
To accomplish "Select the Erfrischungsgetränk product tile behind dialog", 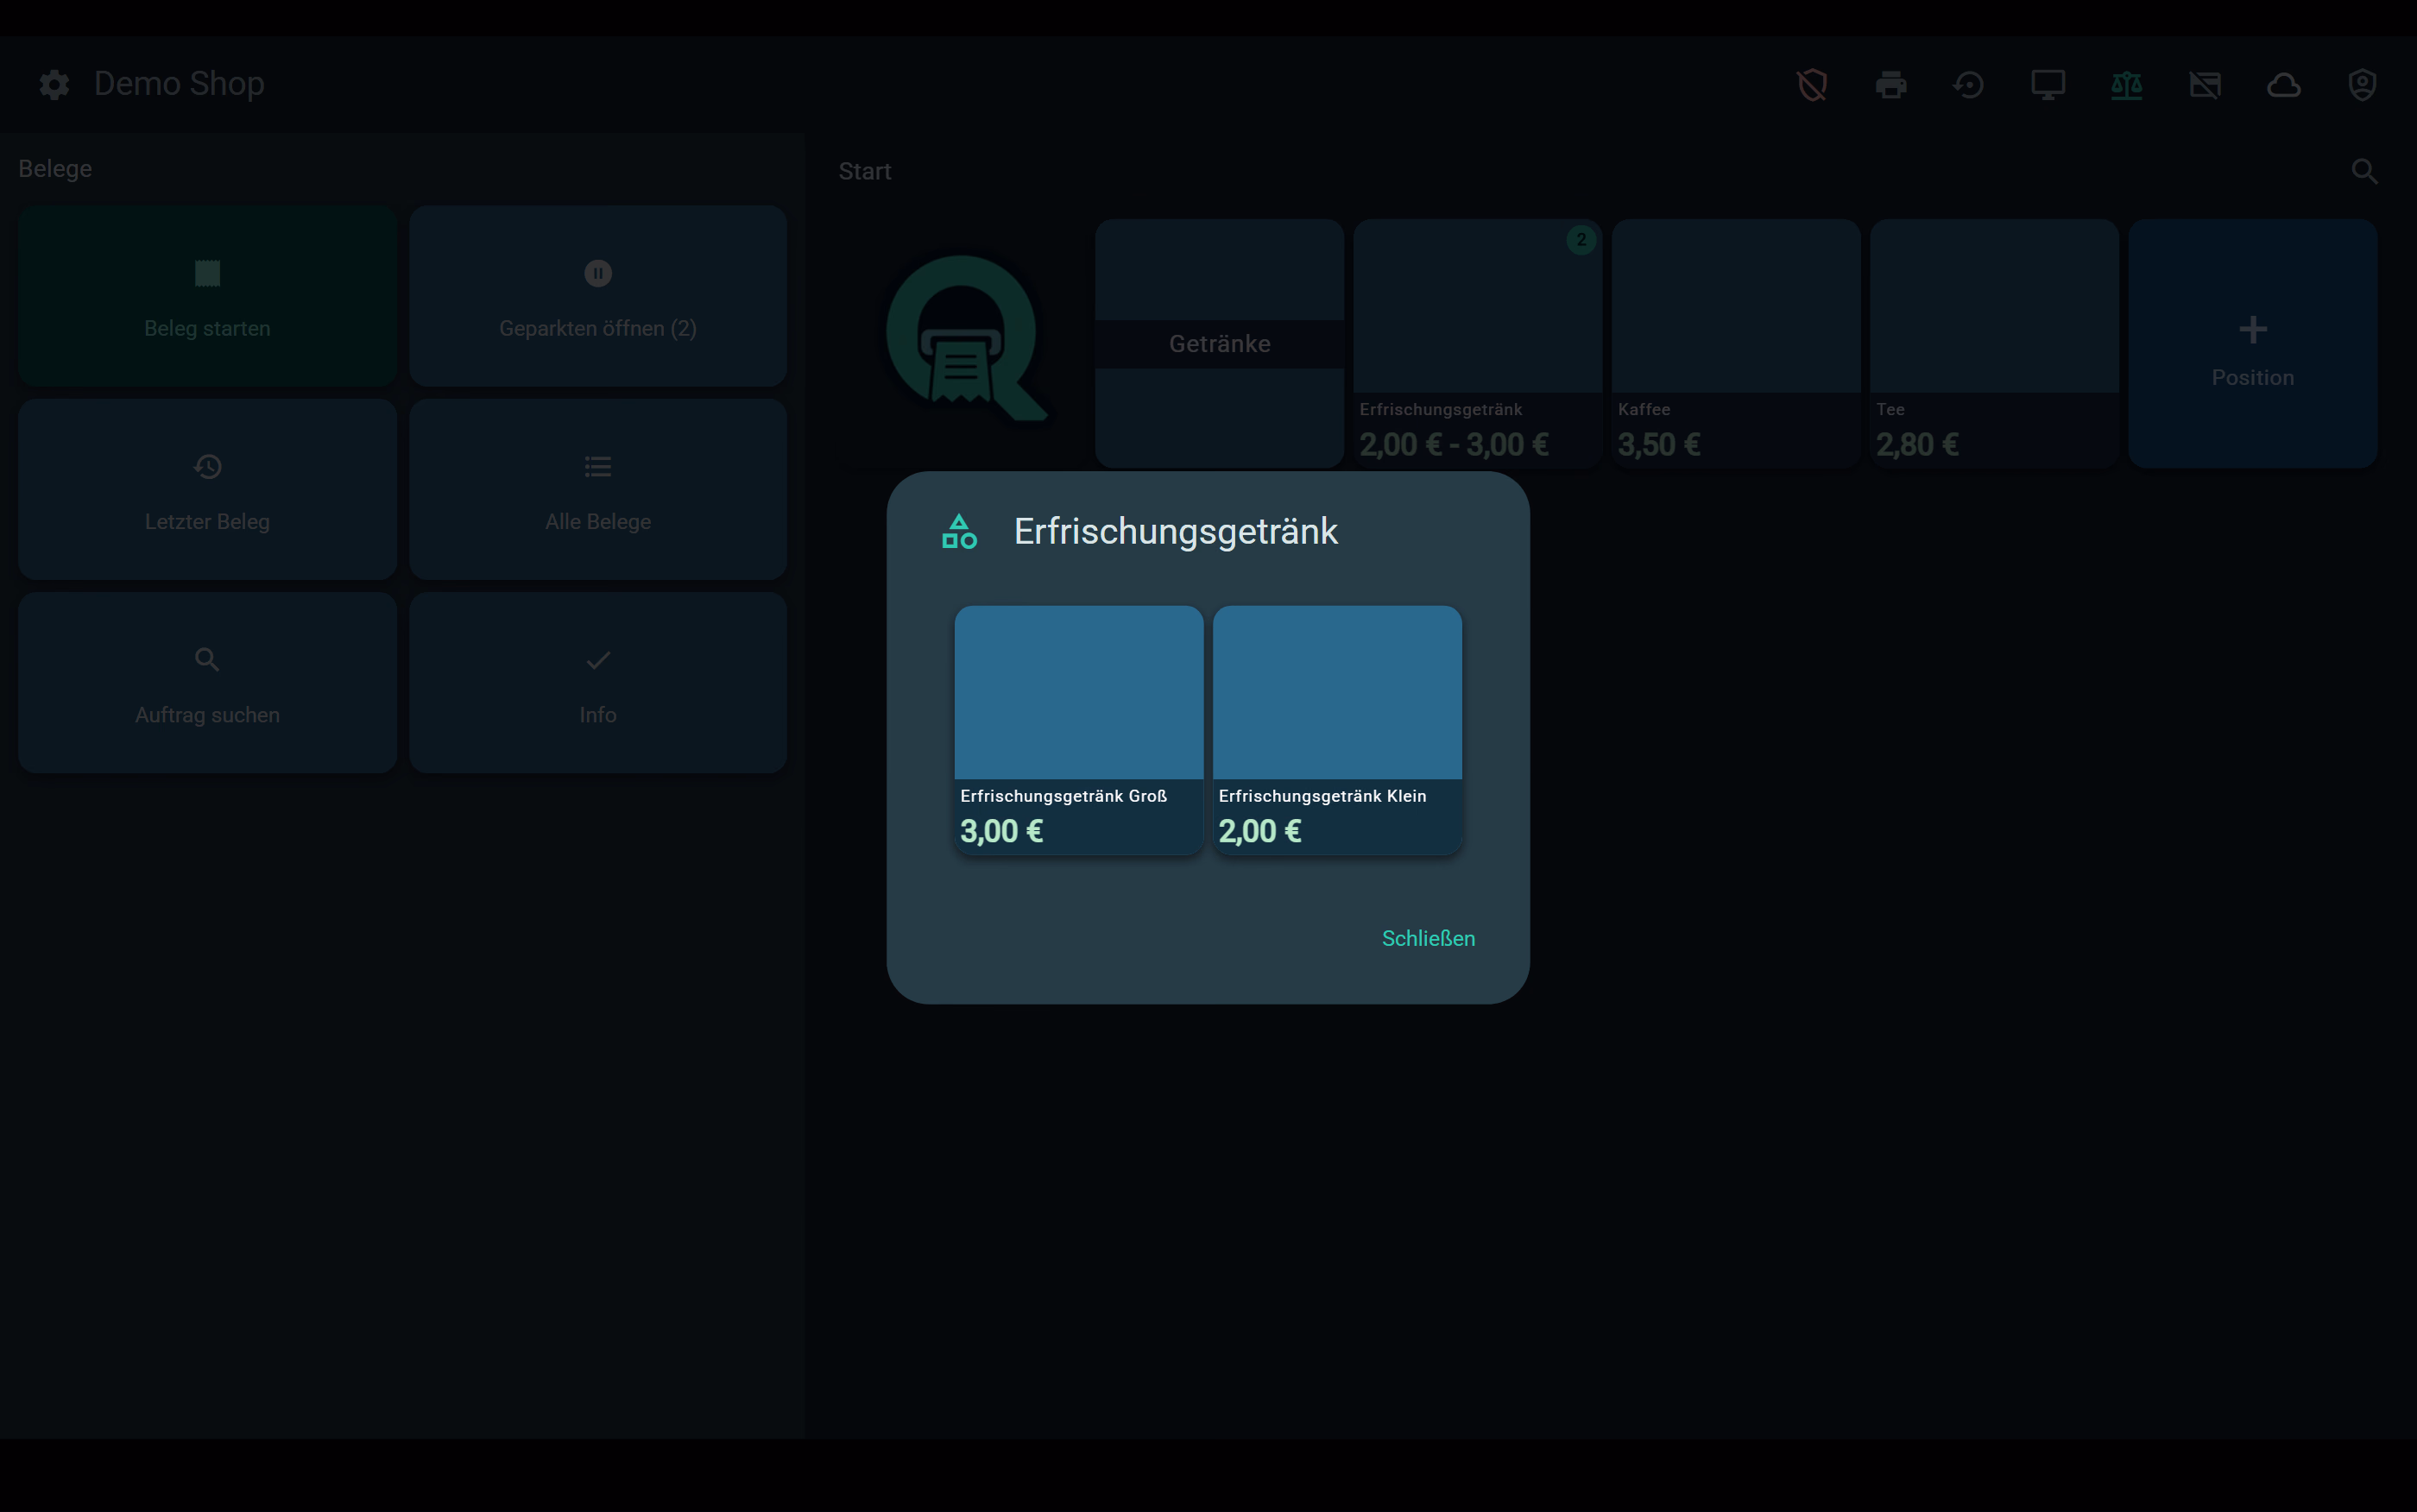I will (1477, 343).
